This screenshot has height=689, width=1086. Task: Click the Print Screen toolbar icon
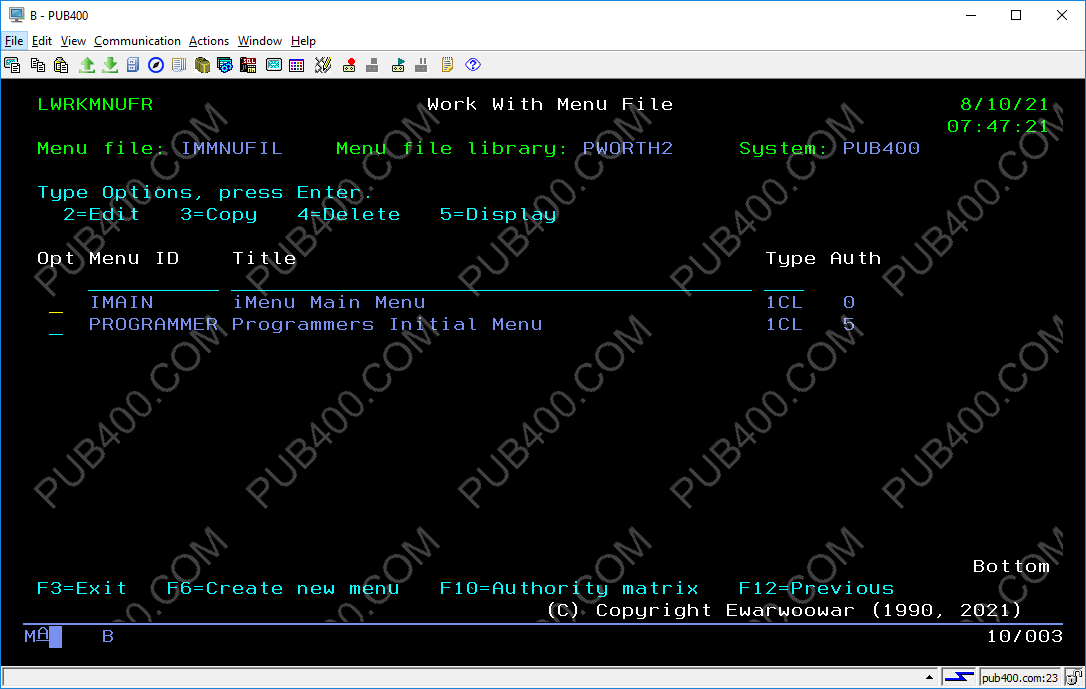(x=12, y=65)
